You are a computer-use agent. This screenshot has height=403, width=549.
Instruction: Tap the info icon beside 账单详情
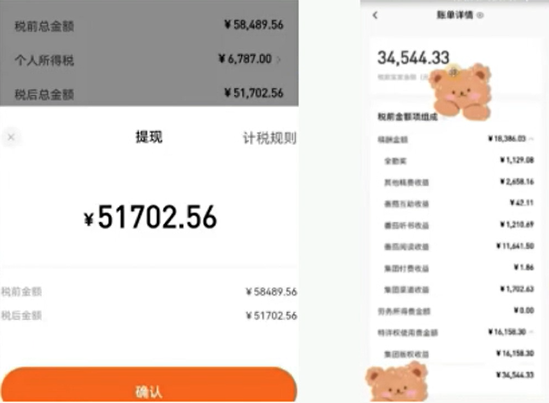[480, 15]
